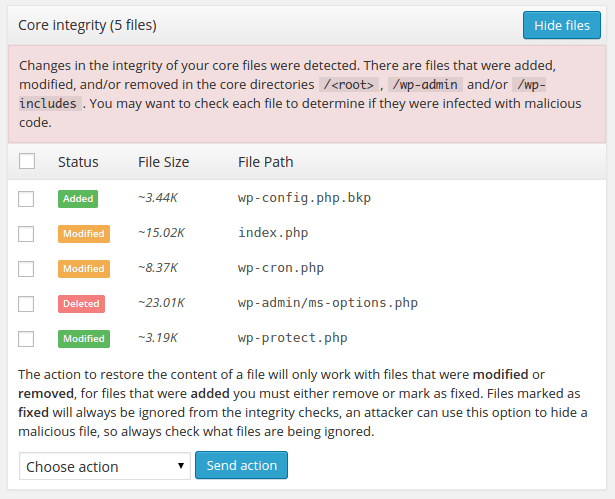Click the wp-config.php.bkp file path
The width and height of the screenshot is (615, 499).
tap(304, 198)
